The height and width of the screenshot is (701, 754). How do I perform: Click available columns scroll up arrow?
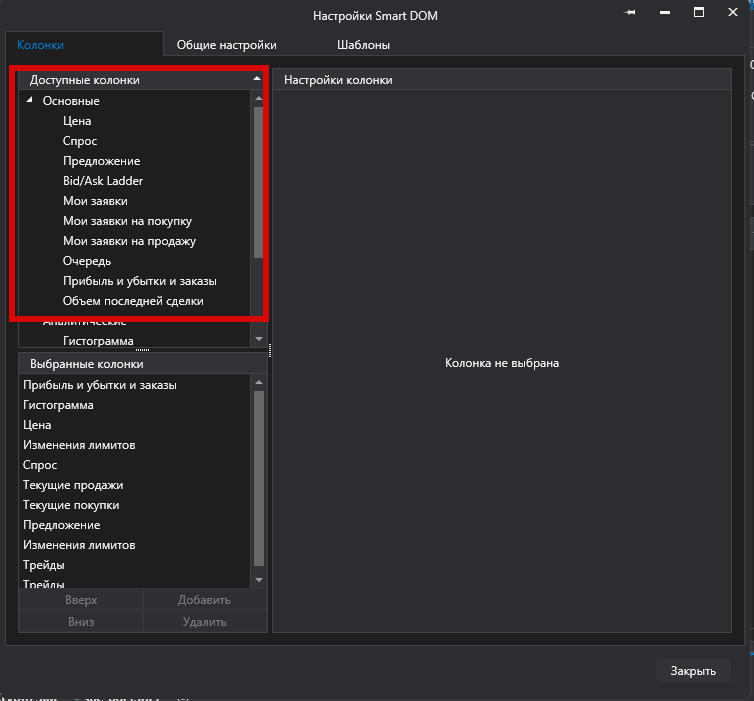tap(259, 98)
